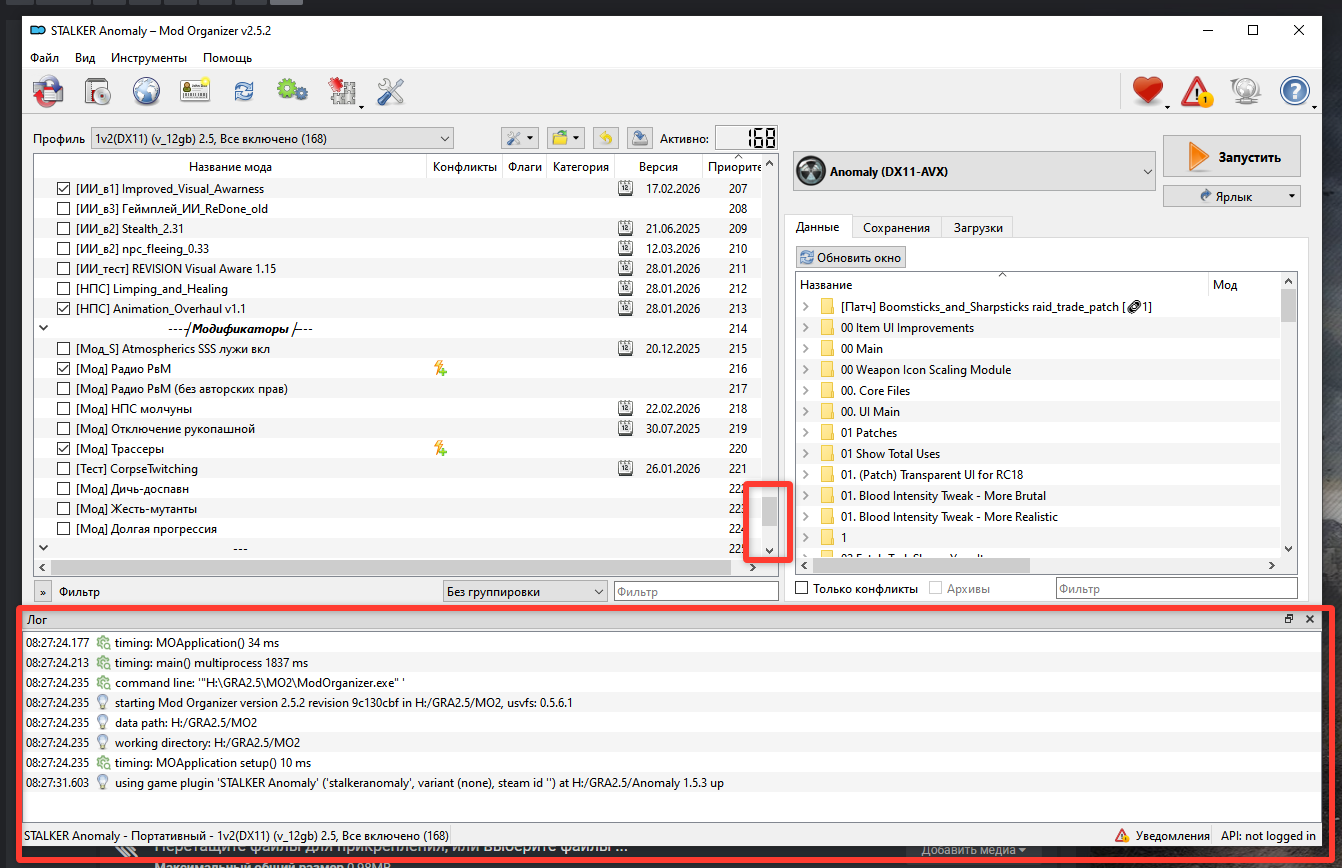
Task: Open the Помощь menu
Action: tap(227, 58)
